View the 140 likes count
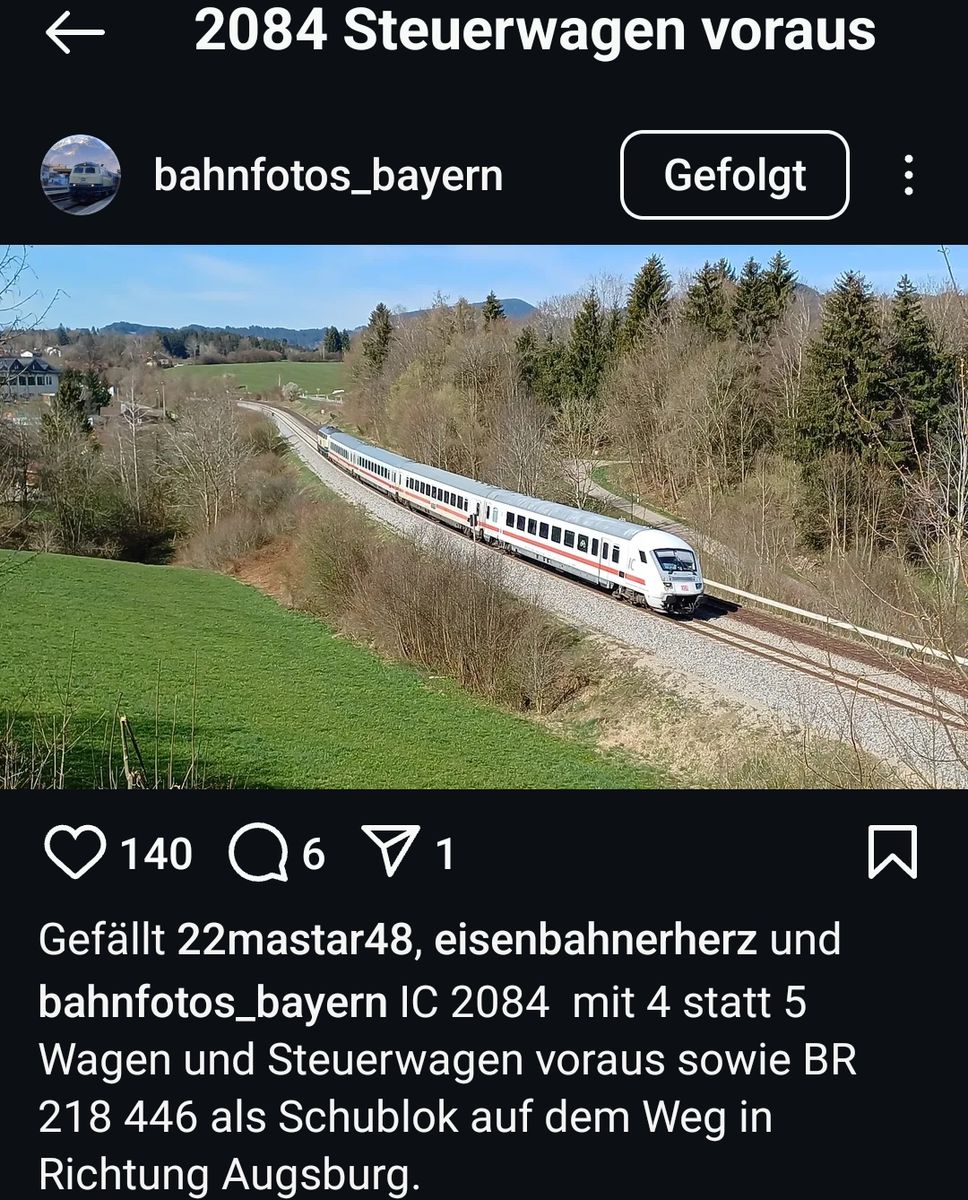The height and width of the screenshot is (1200, 968). [156, 854]
